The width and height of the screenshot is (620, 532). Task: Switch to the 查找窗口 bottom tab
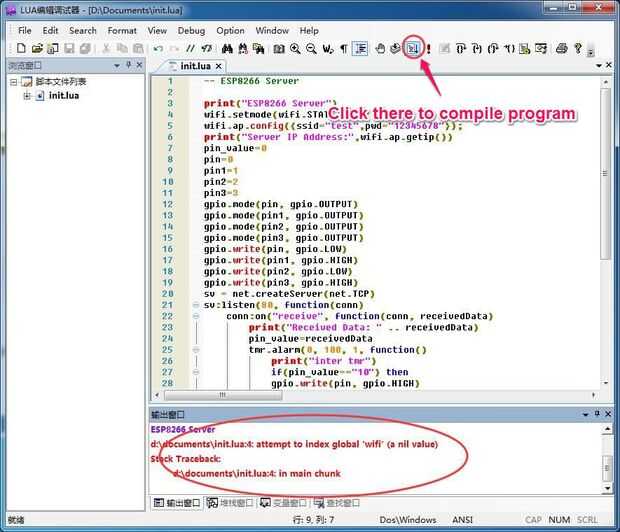[x=337, y=503]
